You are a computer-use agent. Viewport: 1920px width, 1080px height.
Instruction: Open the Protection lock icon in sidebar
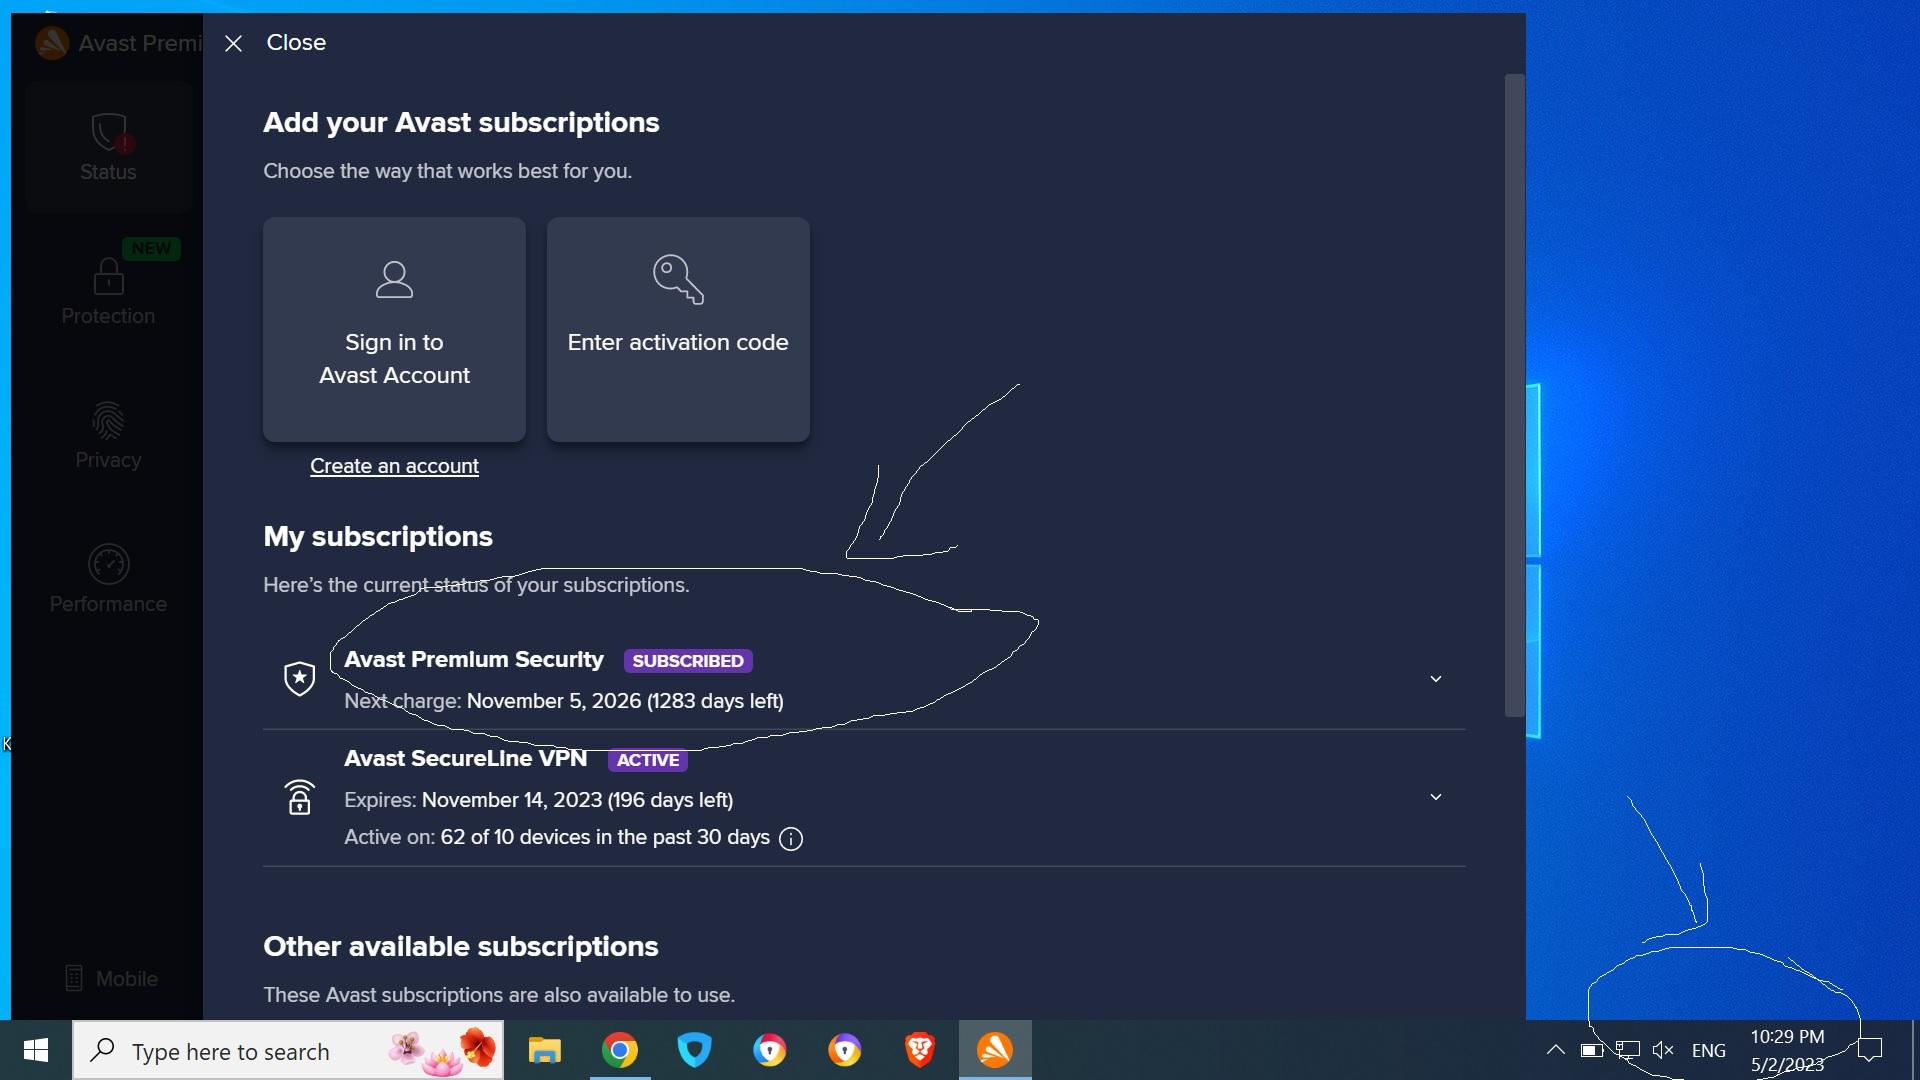(x=108, y=277)
